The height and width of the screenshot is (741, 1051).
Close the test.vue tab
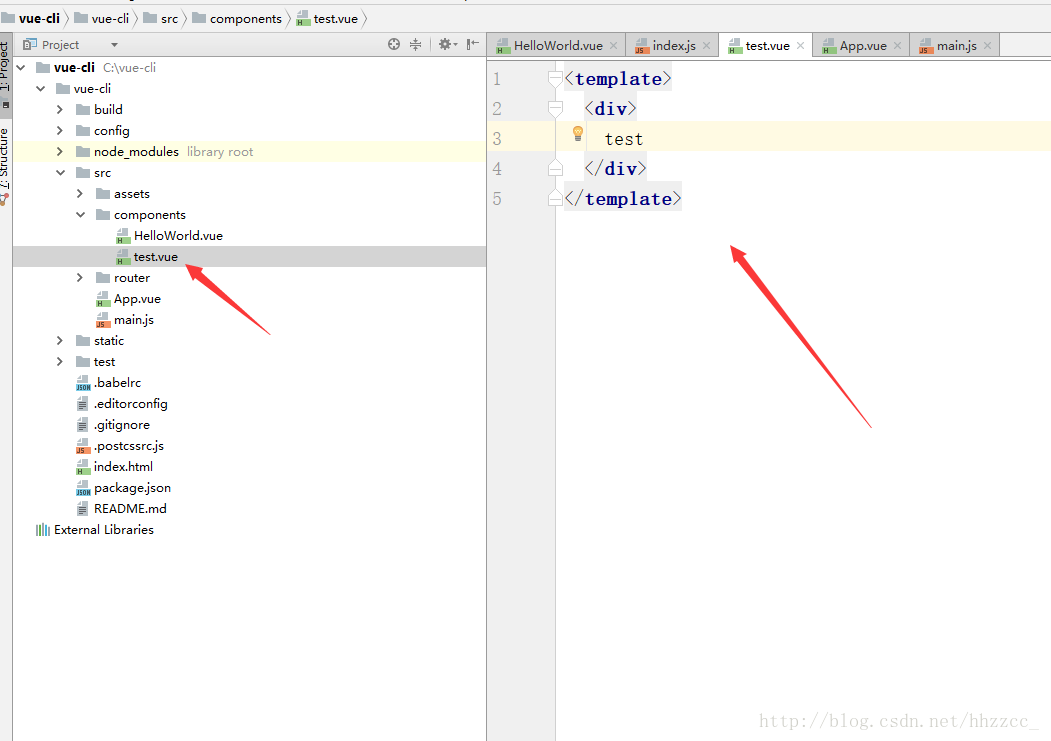[x=800, y=46]
